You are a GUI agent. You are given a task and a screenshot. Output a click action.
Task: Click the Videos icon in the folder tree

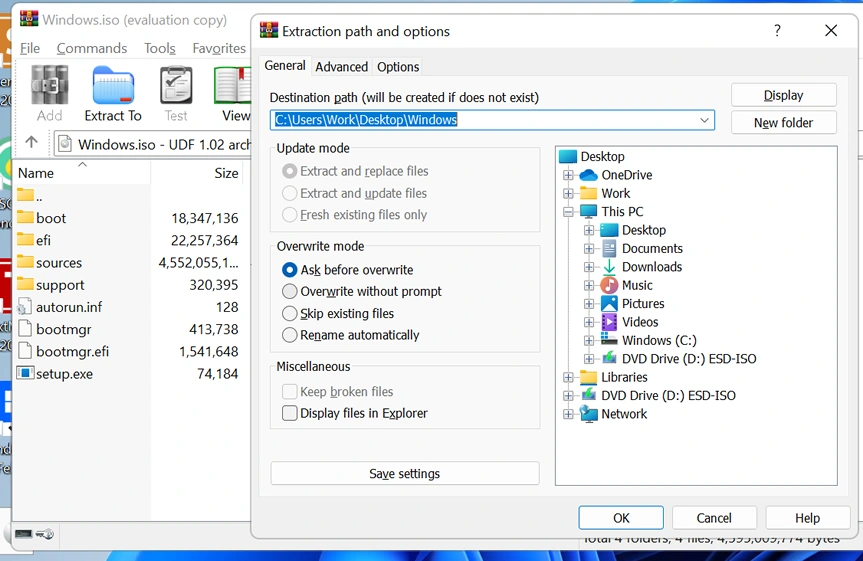(x=609, y=322)
